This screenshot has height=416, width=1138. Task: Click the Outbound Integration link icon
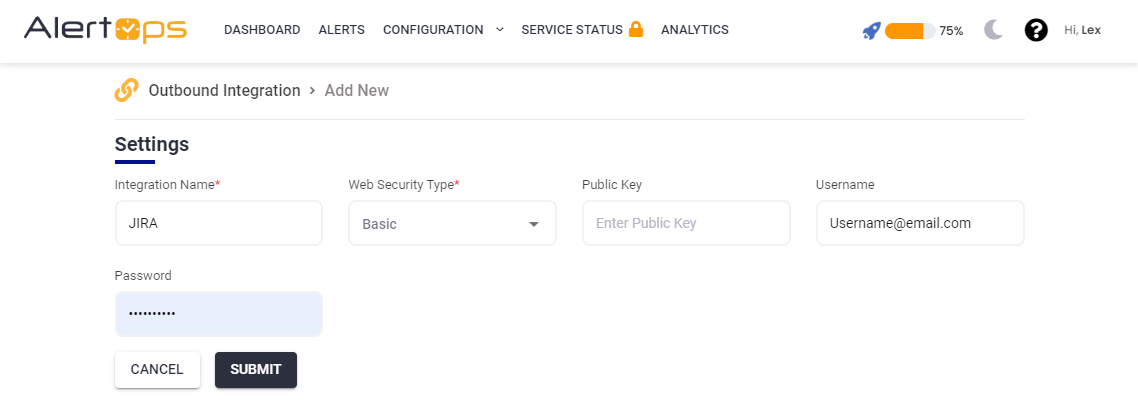[127, 90]
